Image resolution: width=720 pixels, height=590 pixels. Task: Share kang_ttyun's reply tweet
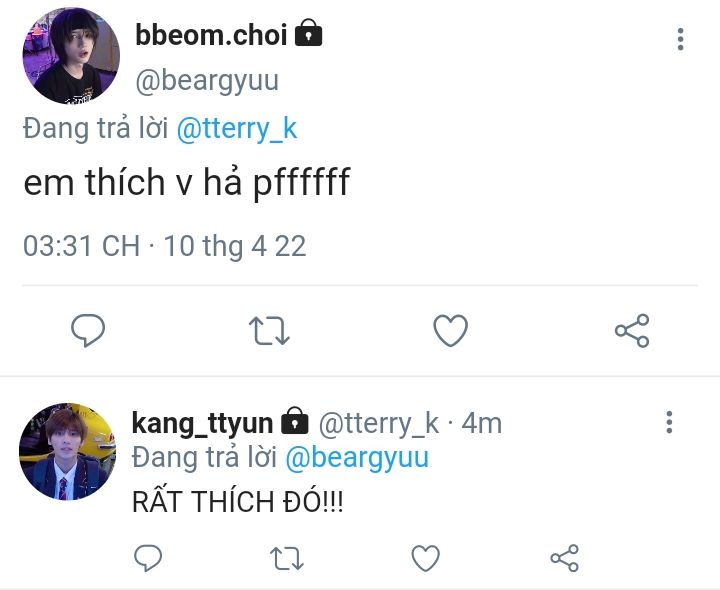(565, 558)
